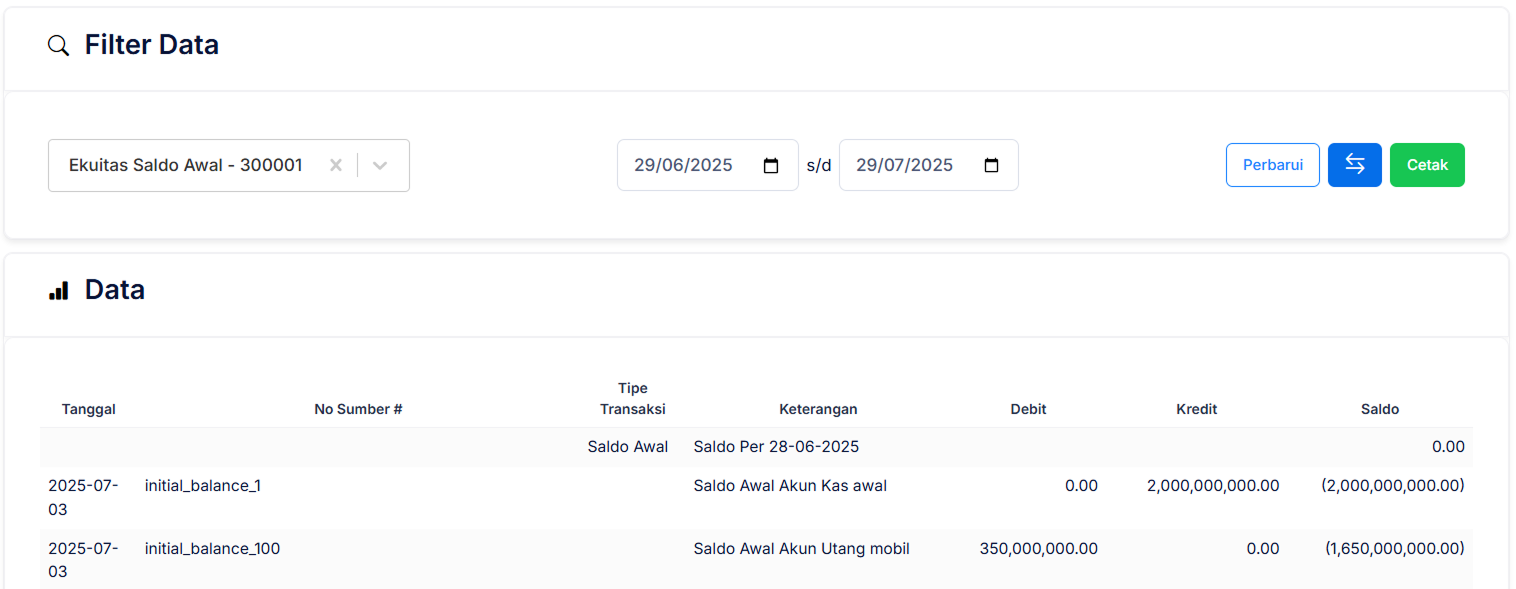Click the end date field 29/07/2025
The width and height of the screenshot is (1516, 589).
click(x=905, y=165)
